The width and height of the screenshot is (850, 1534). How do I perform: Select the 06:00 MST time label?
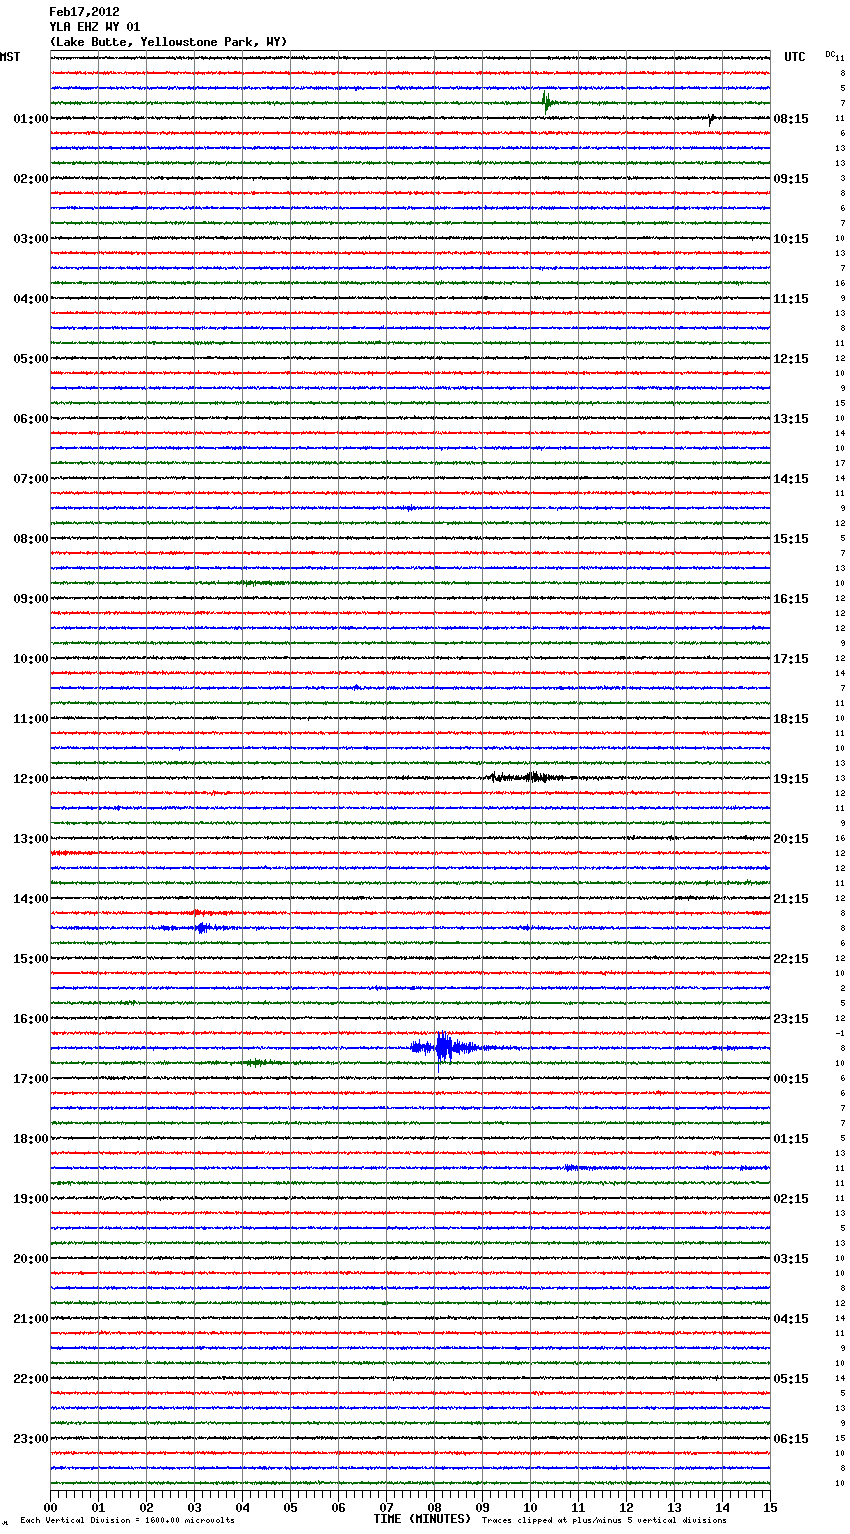click(31, 419)
